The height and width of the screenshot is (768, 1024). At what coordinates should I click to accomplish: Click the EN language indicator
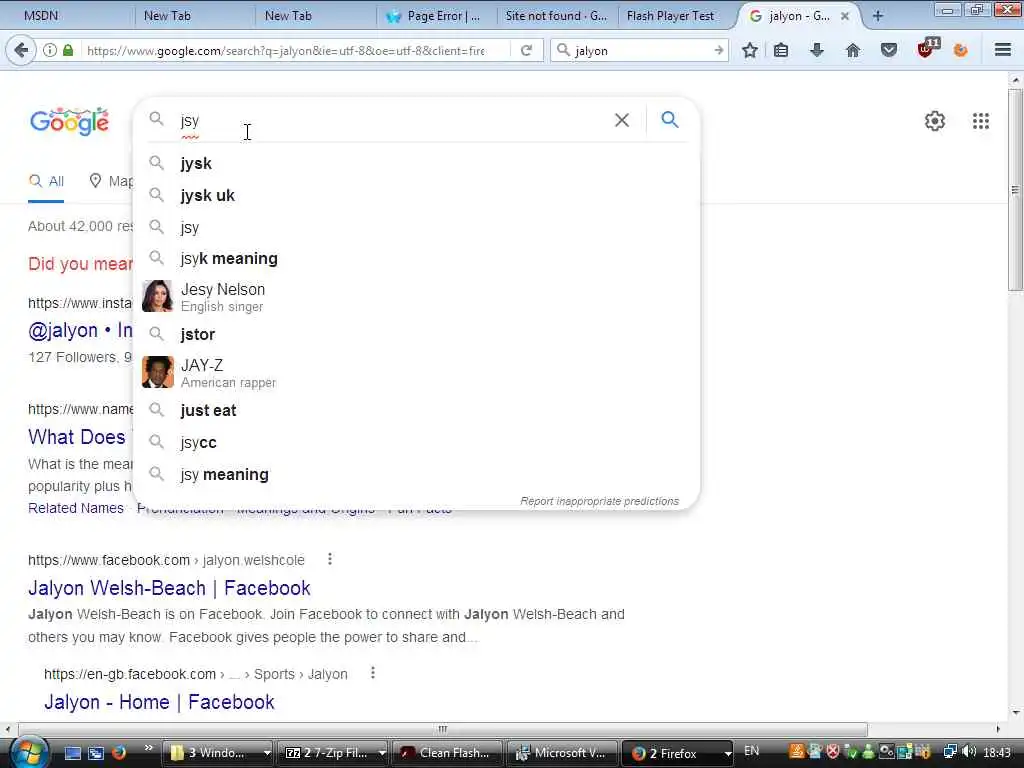click(752, 751)
